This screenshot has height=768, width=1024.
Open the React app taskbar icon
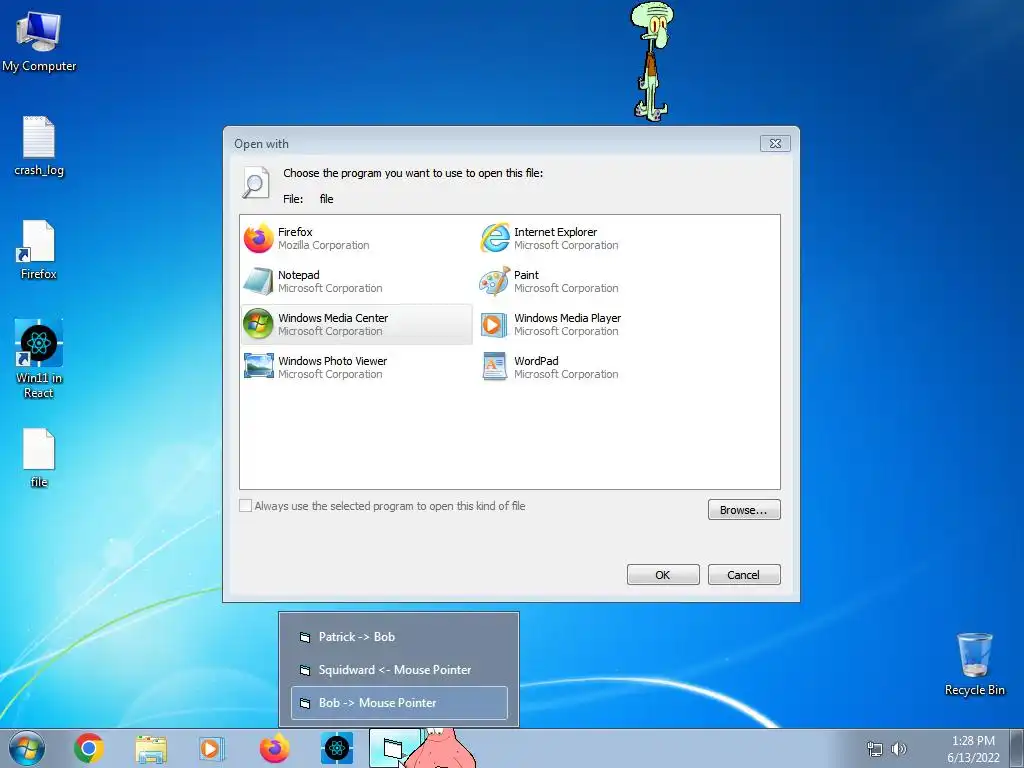click(x=337, y=748)
